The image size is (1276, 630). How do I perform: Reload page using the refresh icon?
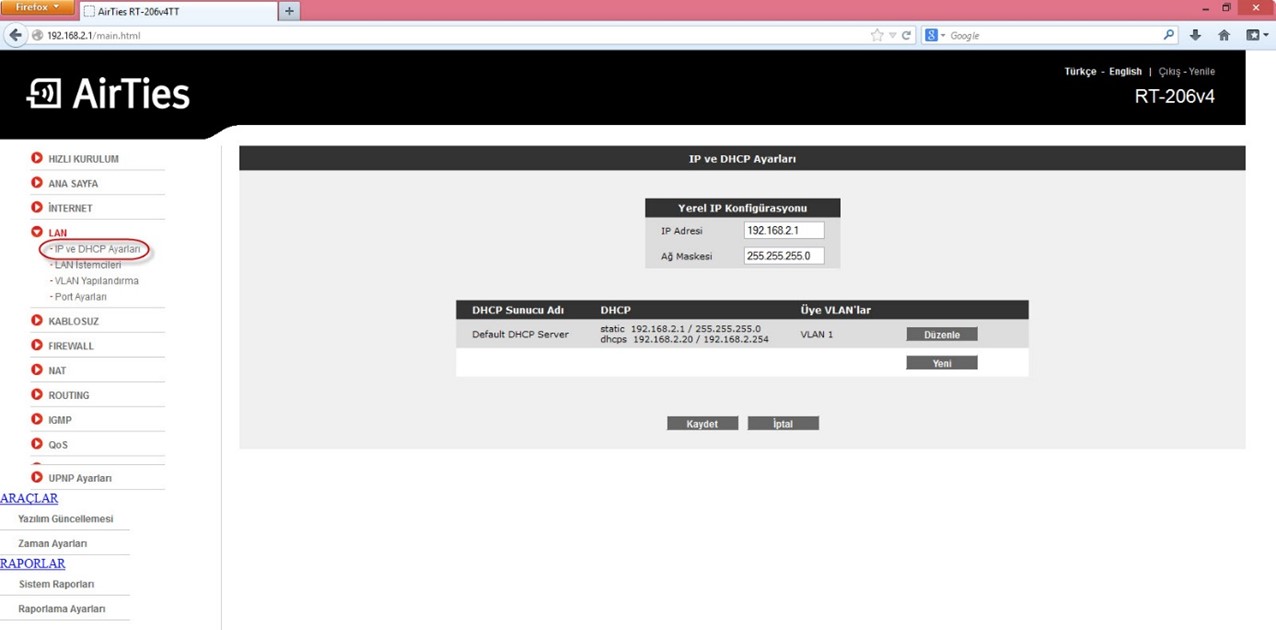907,35
